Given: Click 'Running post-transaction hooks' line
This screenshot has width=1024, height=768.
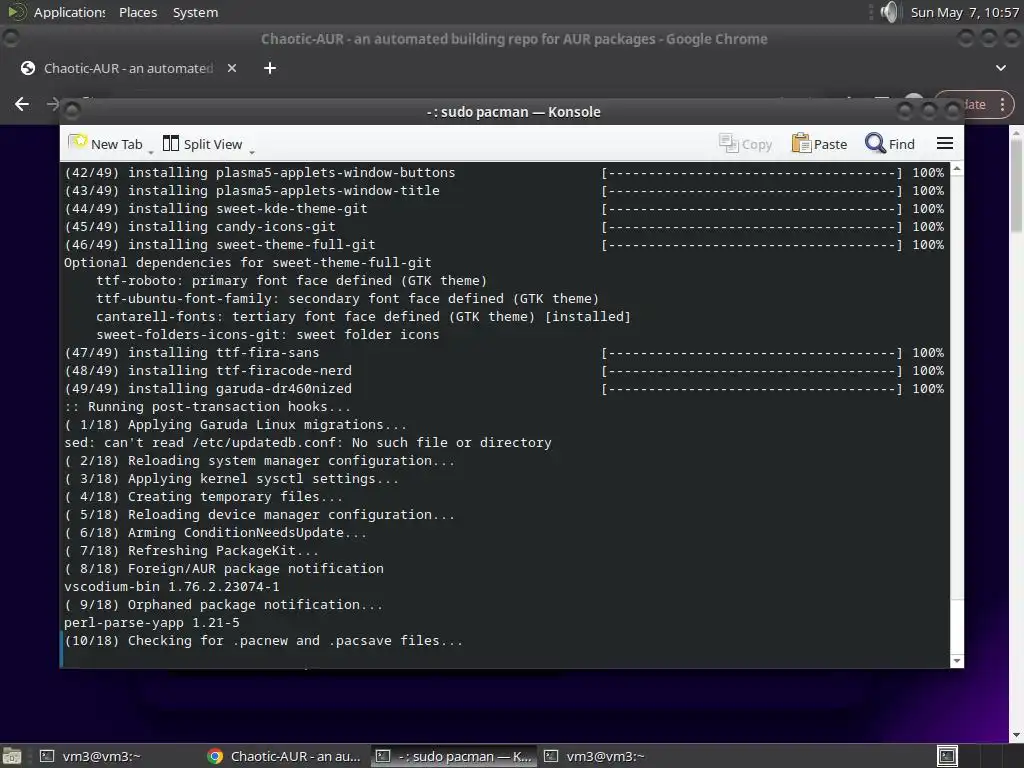Looking at the screenshot, I should [x=207, y=406].
